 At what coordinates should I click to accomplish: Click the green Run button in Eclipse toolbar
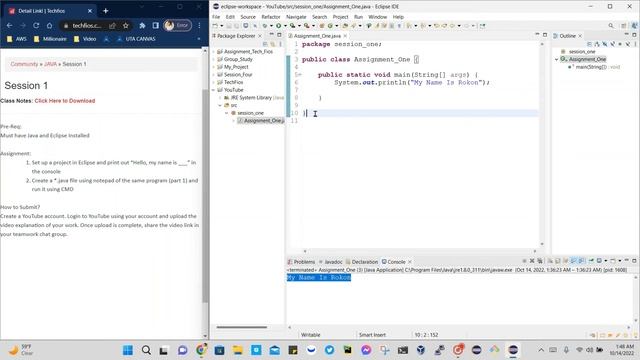(x=278, y=26)
